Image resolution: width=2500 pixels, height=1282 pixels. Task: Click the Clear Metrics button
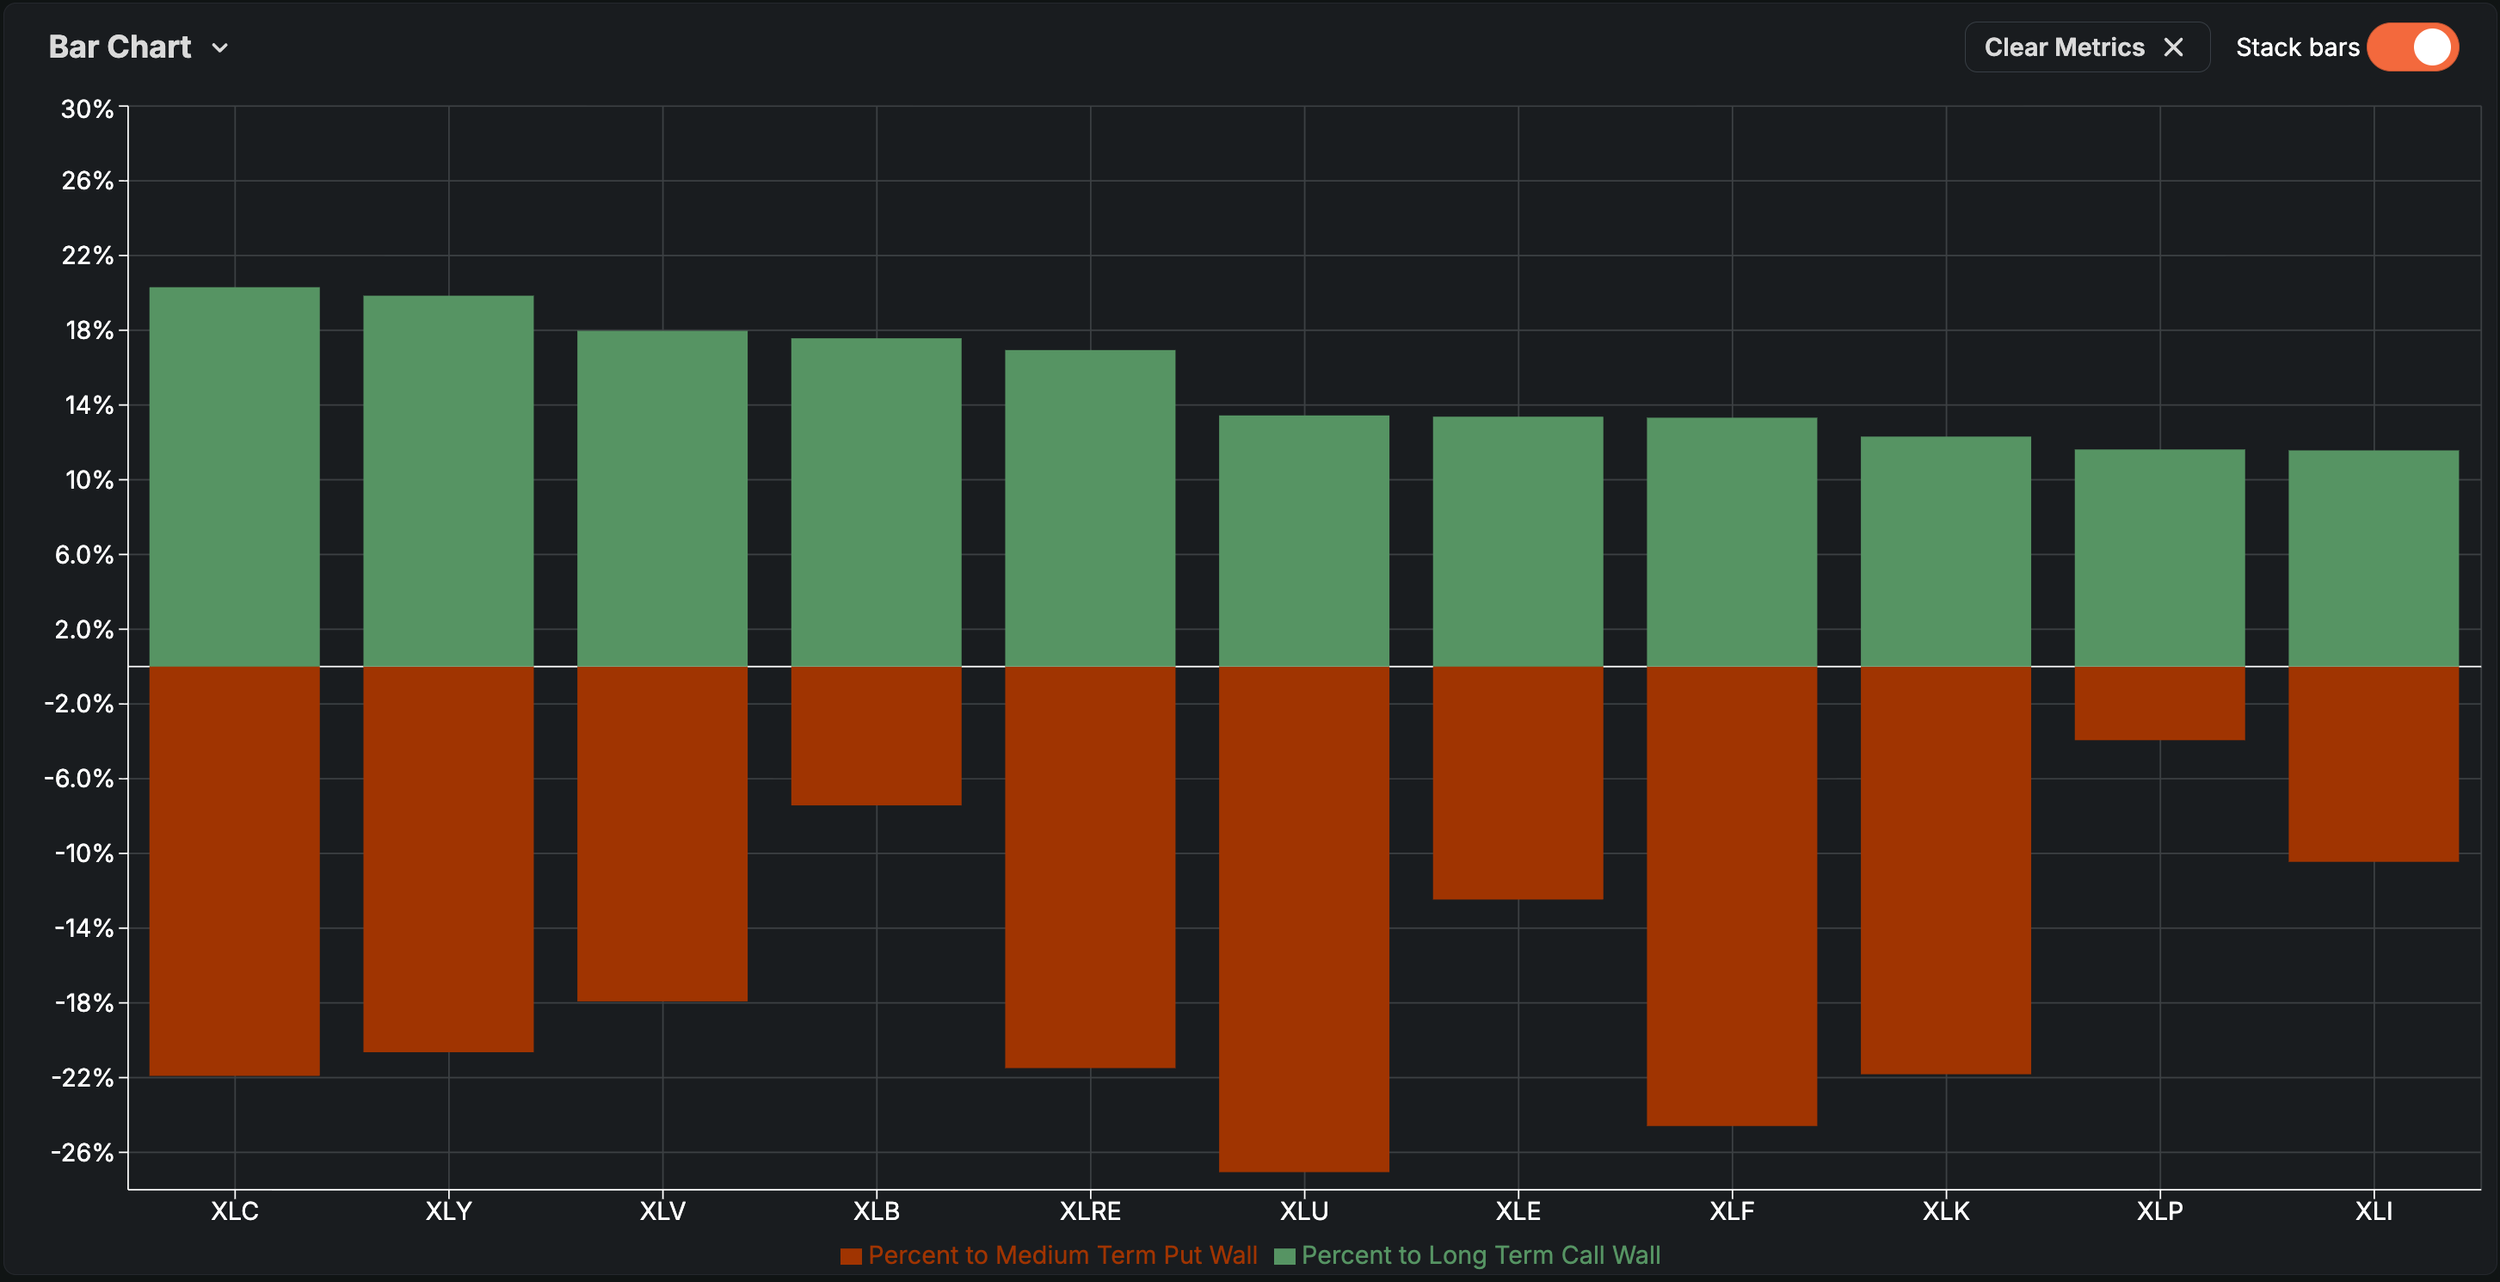coord(2063,47)
